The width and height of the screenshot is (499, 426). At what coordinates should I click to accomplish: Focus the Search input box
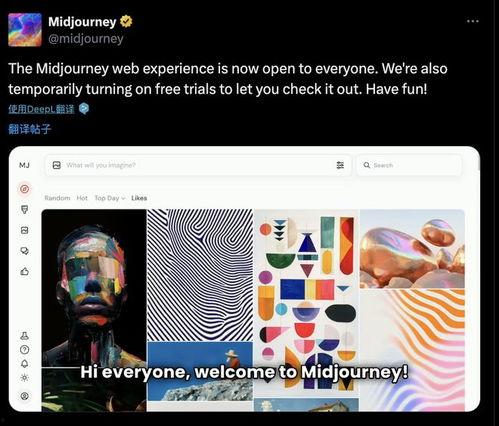409,165
